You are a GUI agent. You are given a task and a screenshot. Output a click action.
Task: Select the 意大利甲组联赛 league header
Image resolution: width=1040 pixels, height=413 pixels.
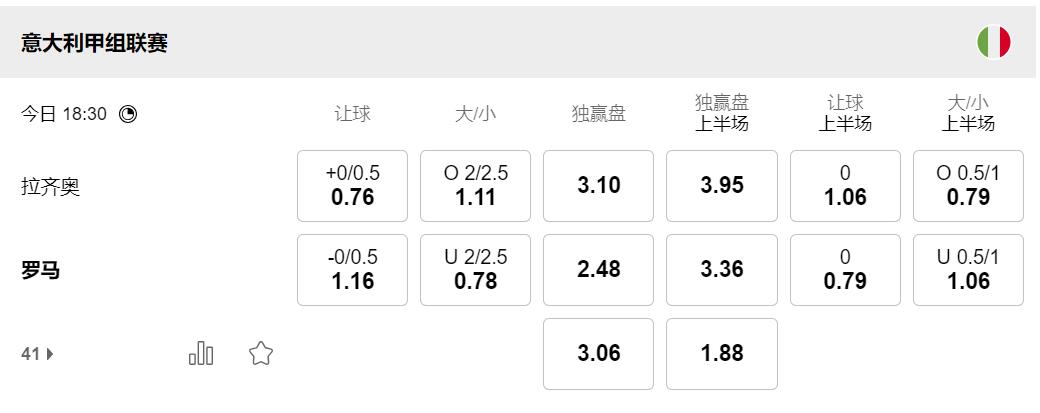coord(95,44)
